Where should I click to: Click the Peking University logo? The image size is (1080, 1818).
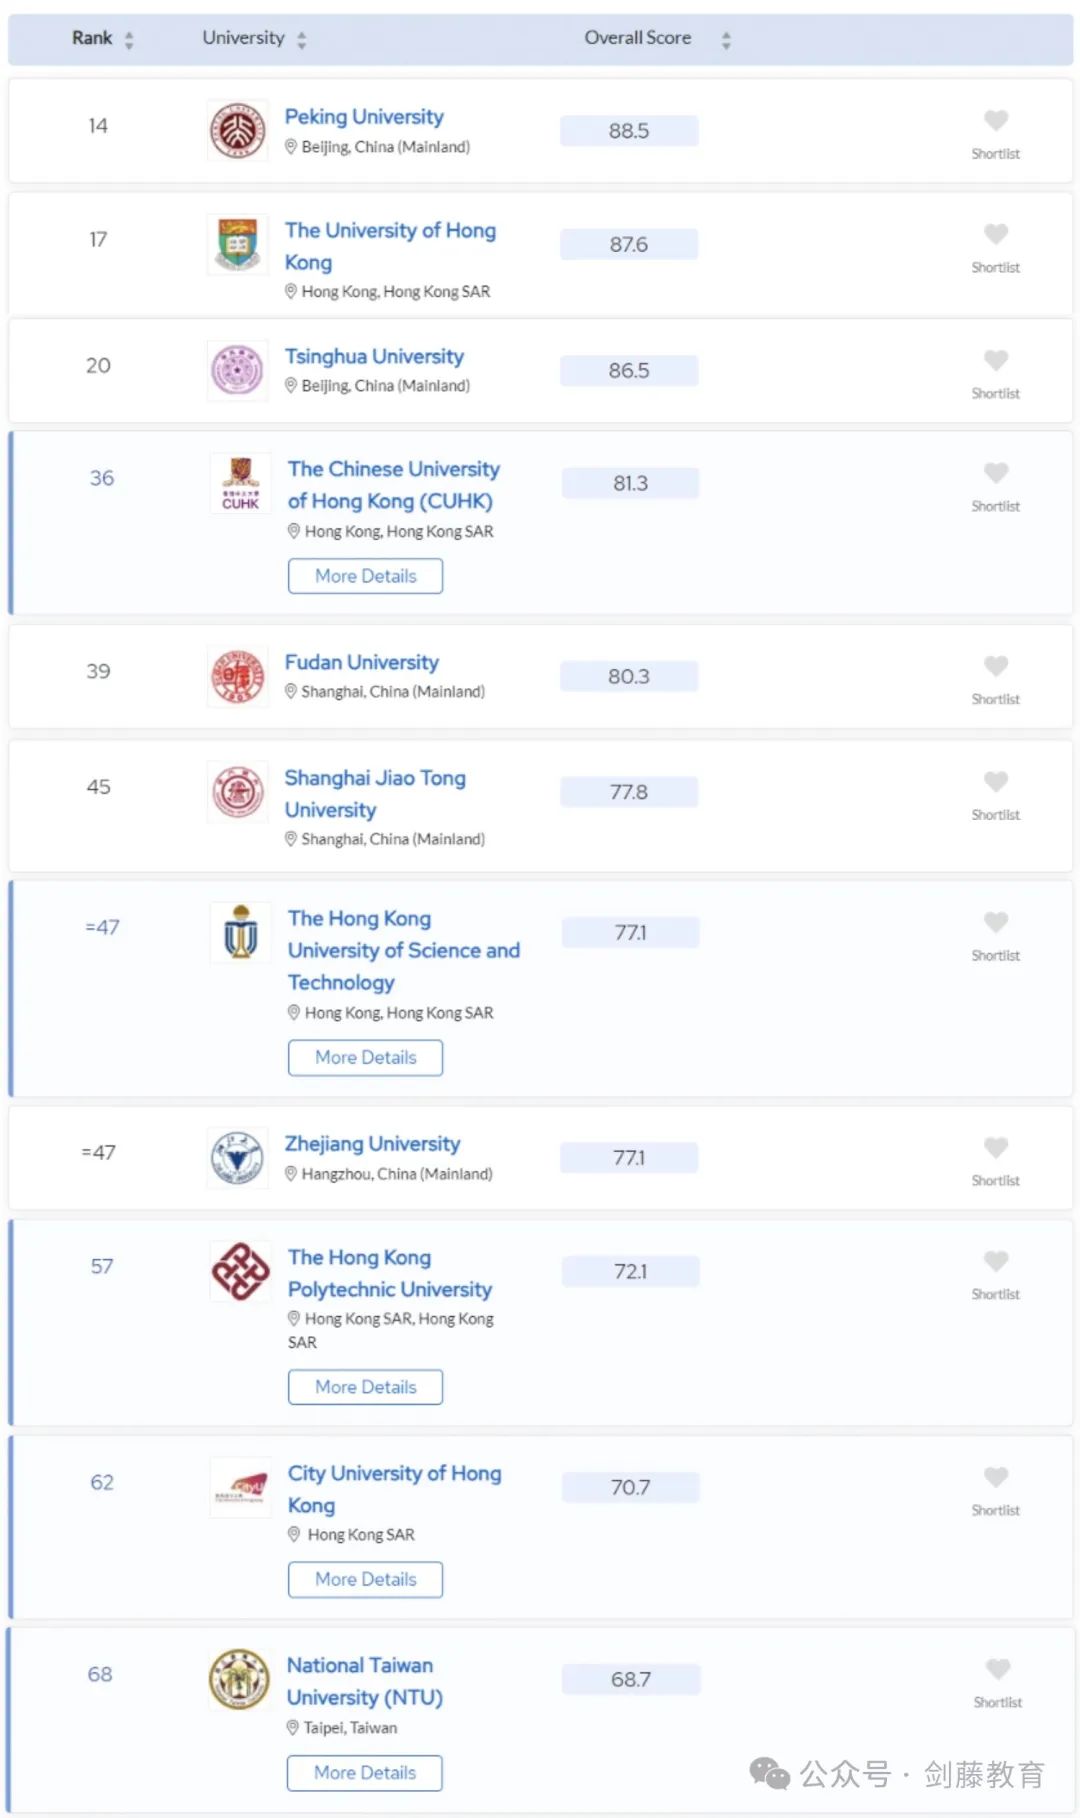[x=238, y=131]
